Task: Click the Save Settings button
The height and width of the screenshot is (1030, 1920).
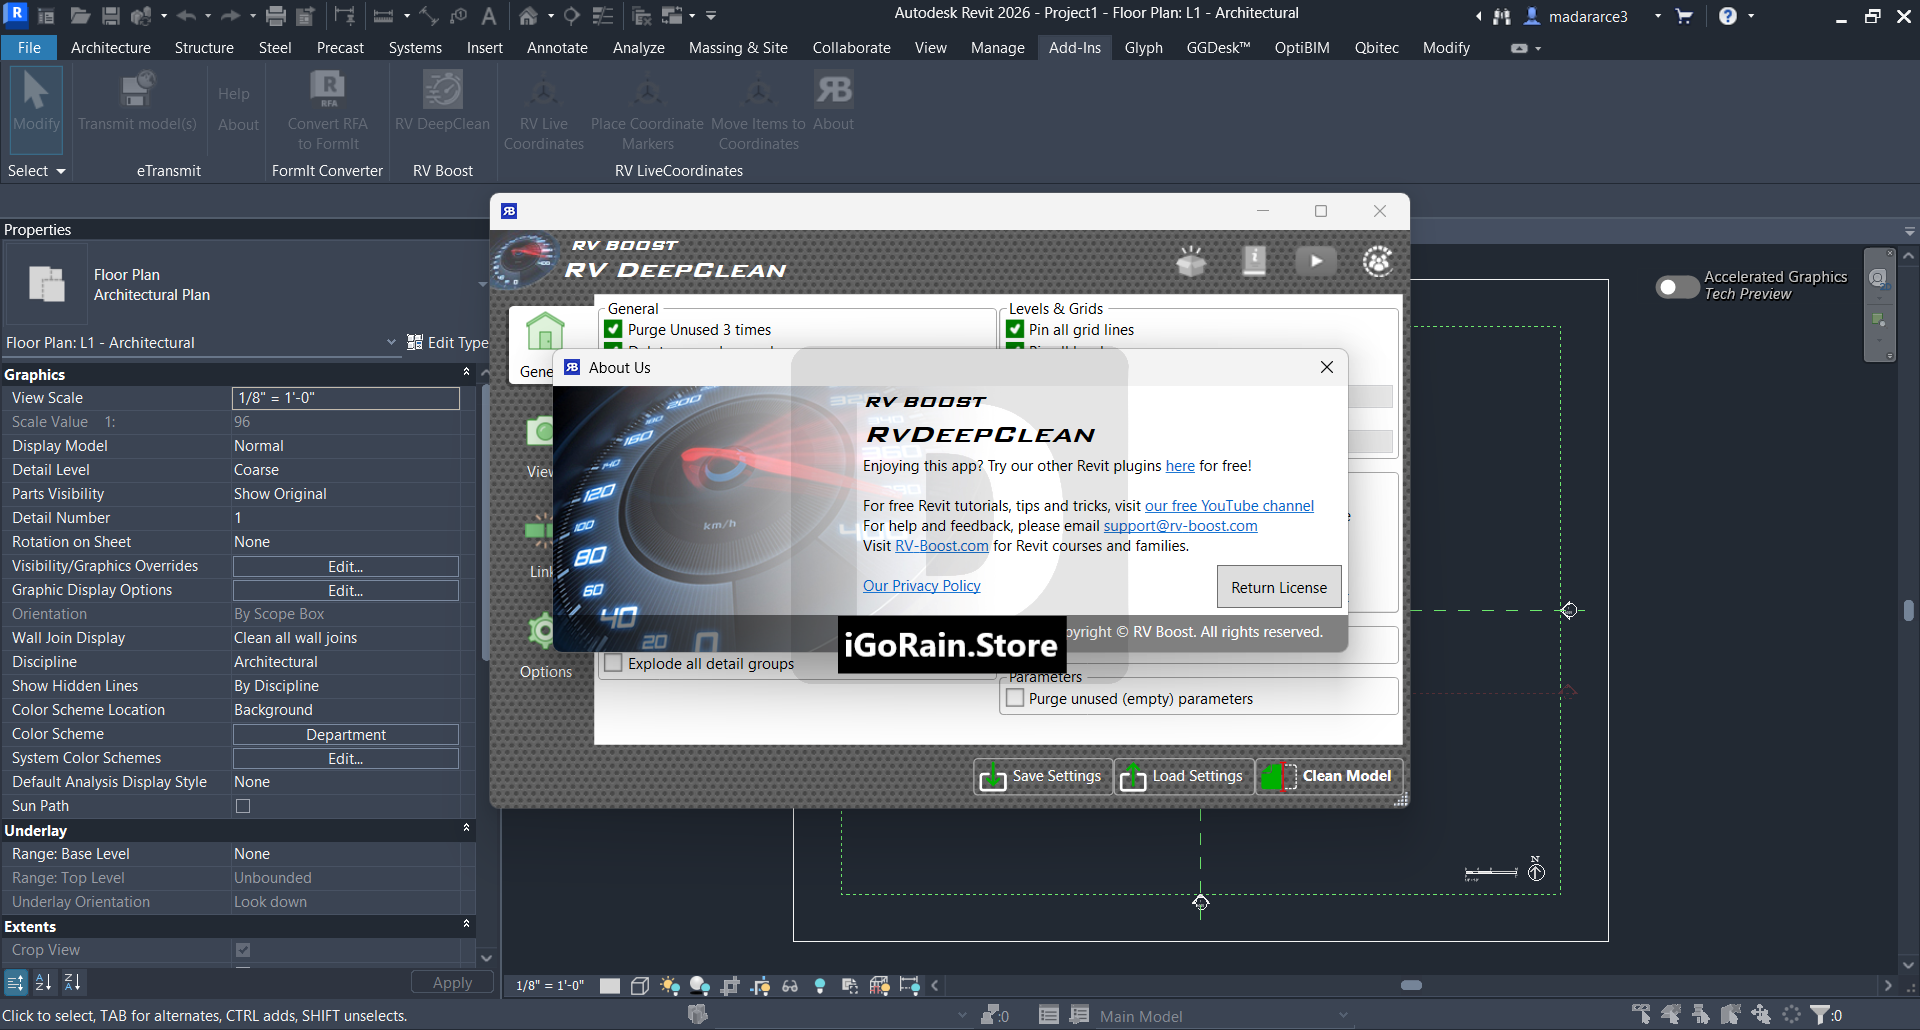Action: 1043,776
